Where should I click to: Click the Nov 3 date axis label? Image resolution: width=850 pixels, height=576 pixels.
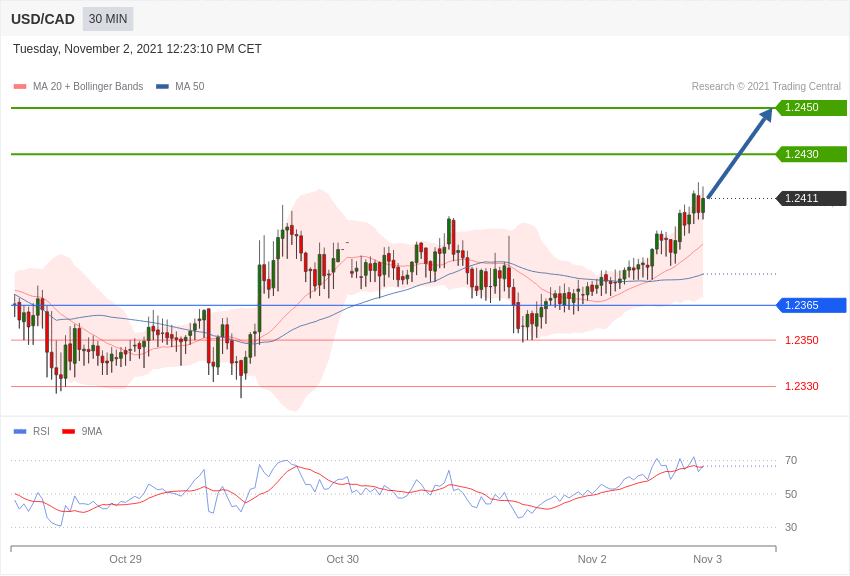(707, 559)
